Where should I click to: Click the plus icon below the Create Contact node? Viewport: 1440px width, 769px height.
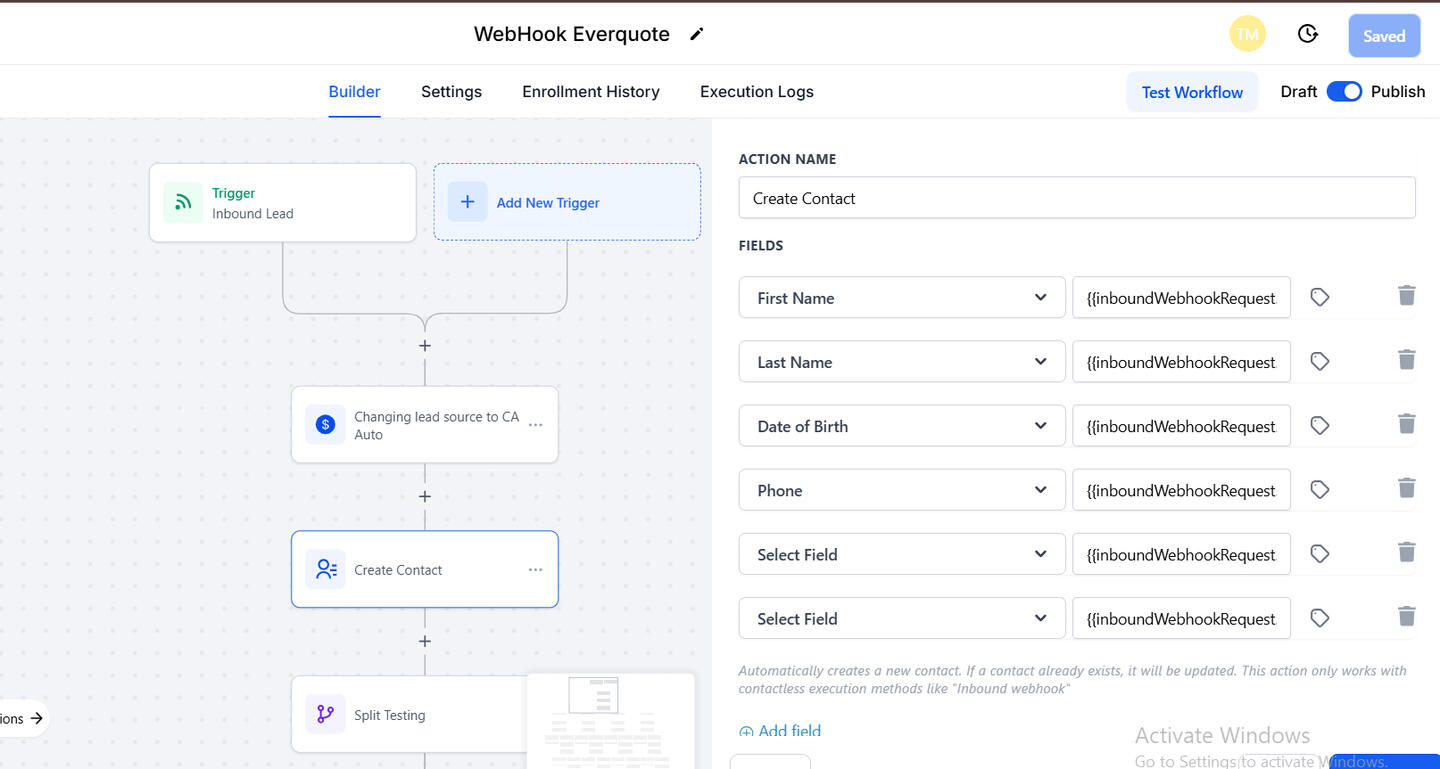tap(425, 641)
